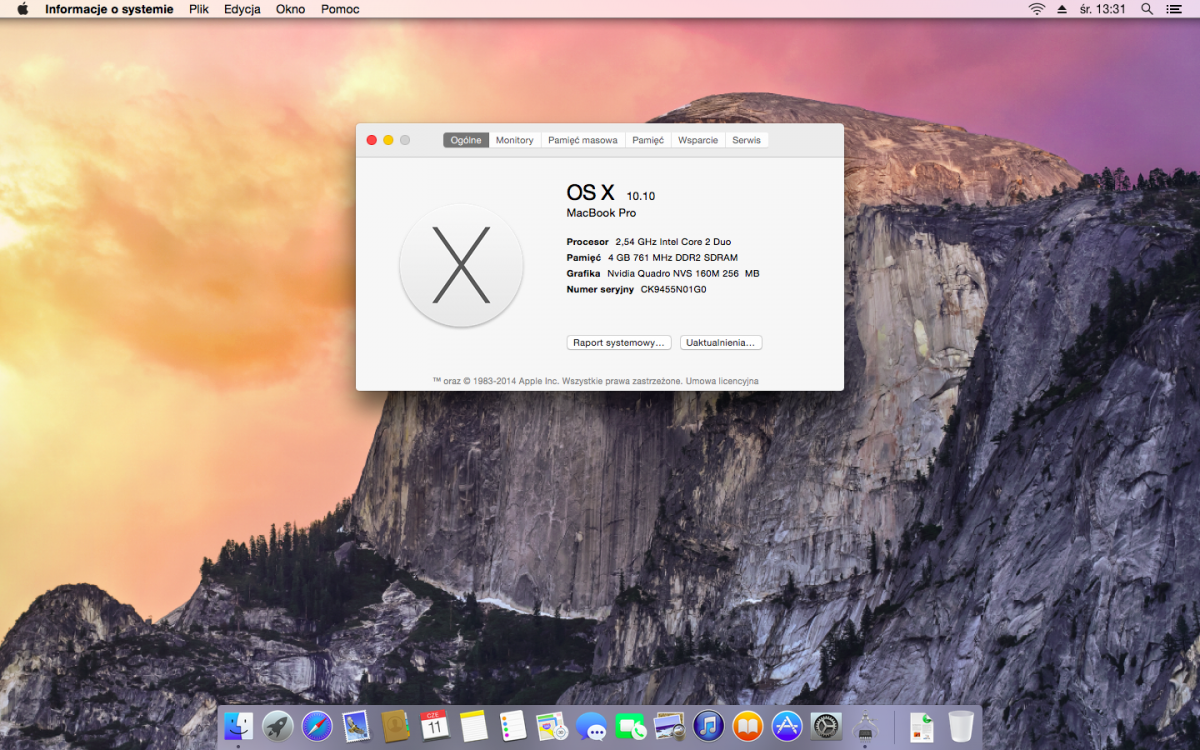Click the Uaktualnienia button

(720, 342)
